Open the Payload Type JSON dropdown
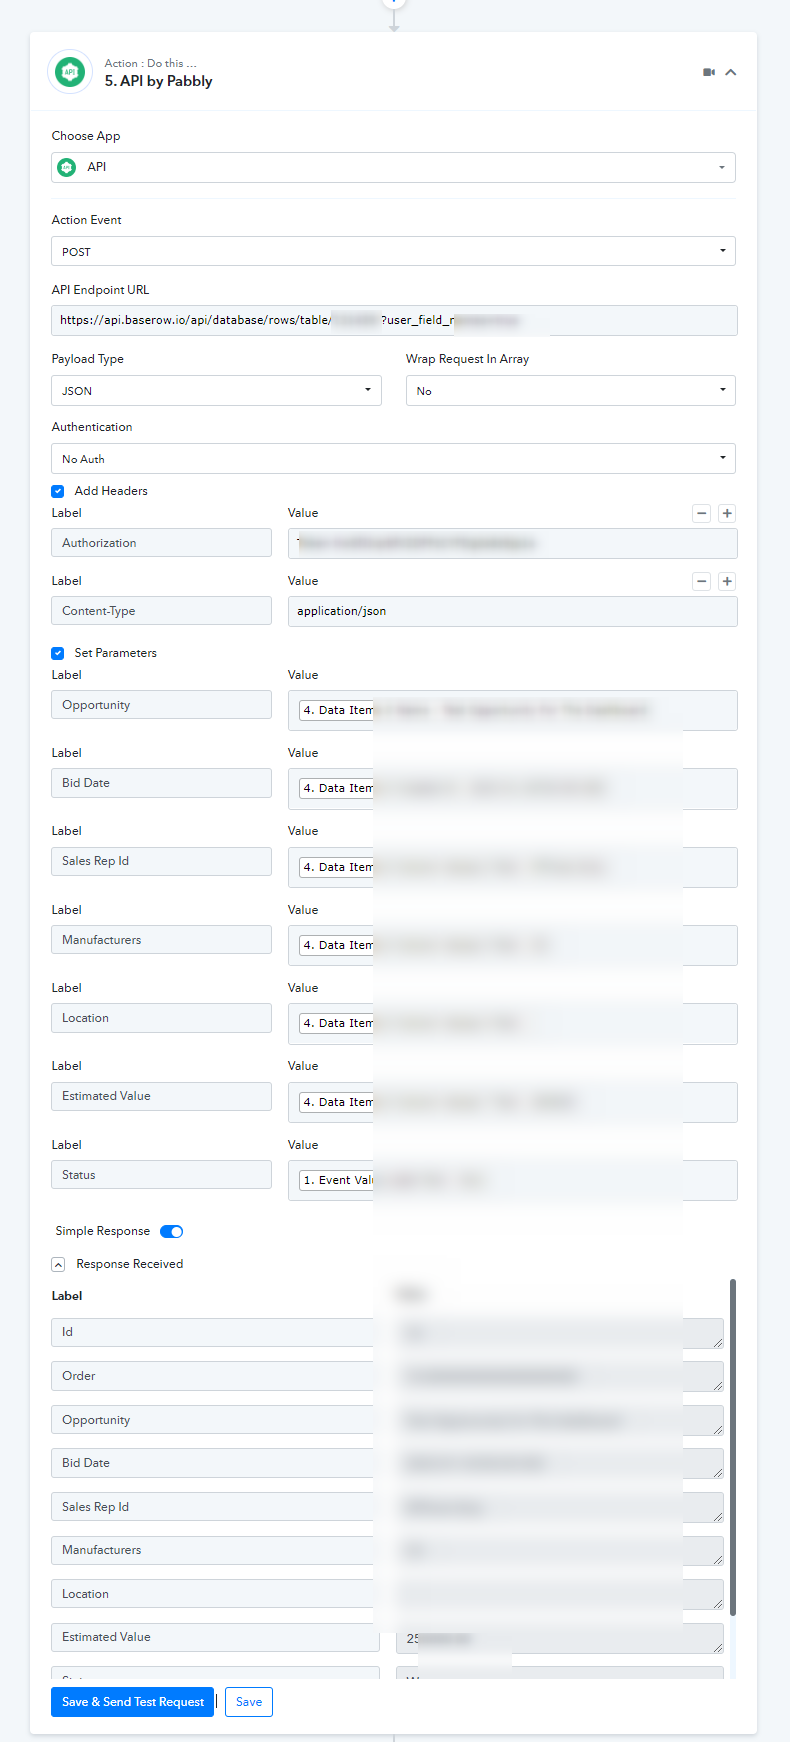 [x=216, y=390]
